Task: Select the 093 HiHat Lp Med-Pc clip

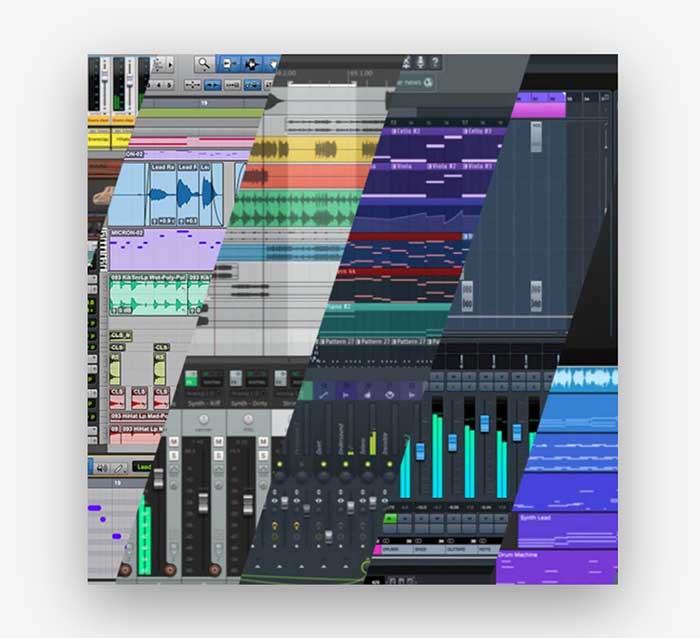Action: point(138,416)
